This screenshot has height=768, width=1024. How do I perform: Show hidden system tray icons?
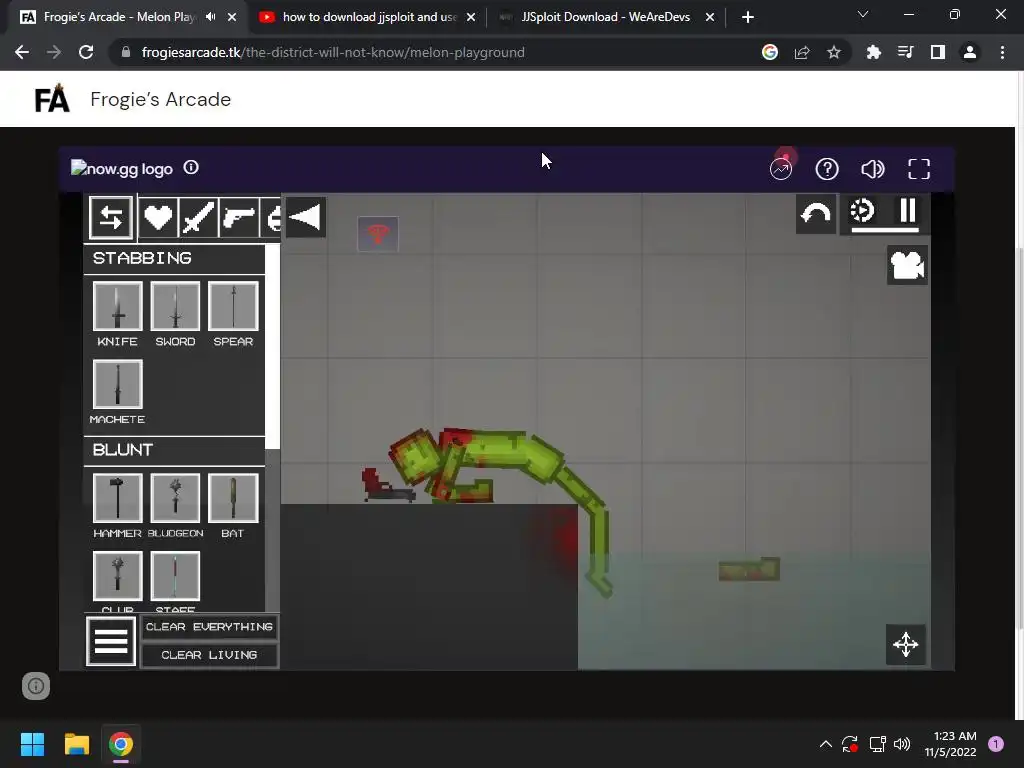pyautogui.click(x=825, y=744)
